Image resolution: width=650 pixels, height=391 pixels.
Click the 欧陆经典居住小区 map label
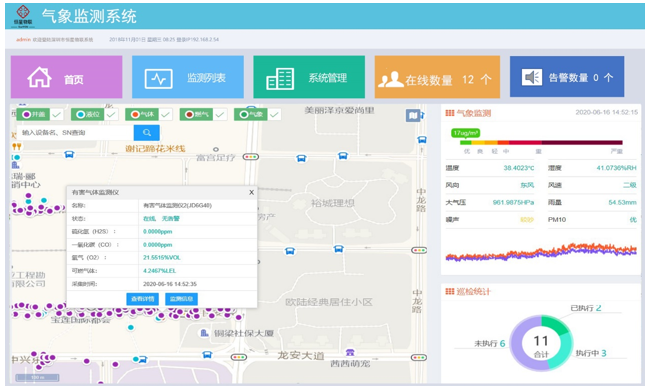[329, 302]
